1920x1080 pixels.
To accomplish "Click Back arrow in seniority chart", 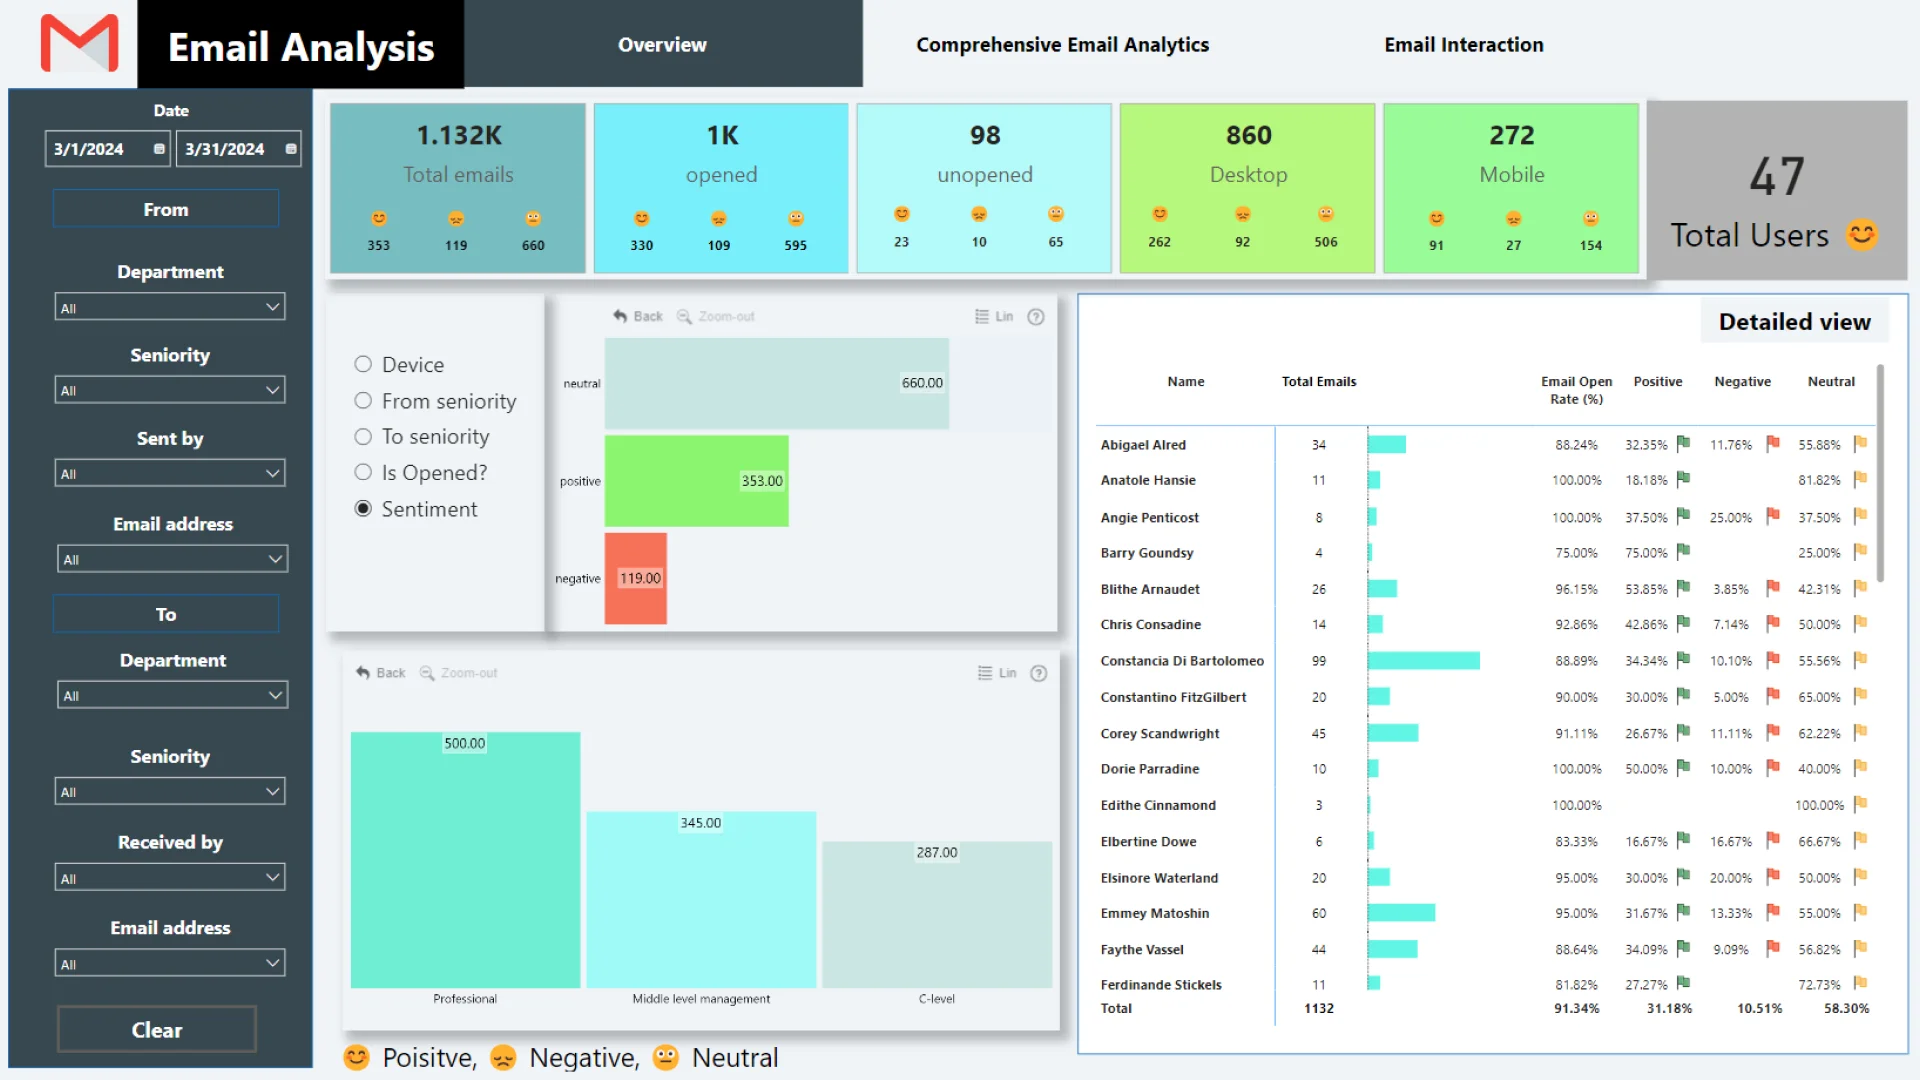I will (363, 673).
